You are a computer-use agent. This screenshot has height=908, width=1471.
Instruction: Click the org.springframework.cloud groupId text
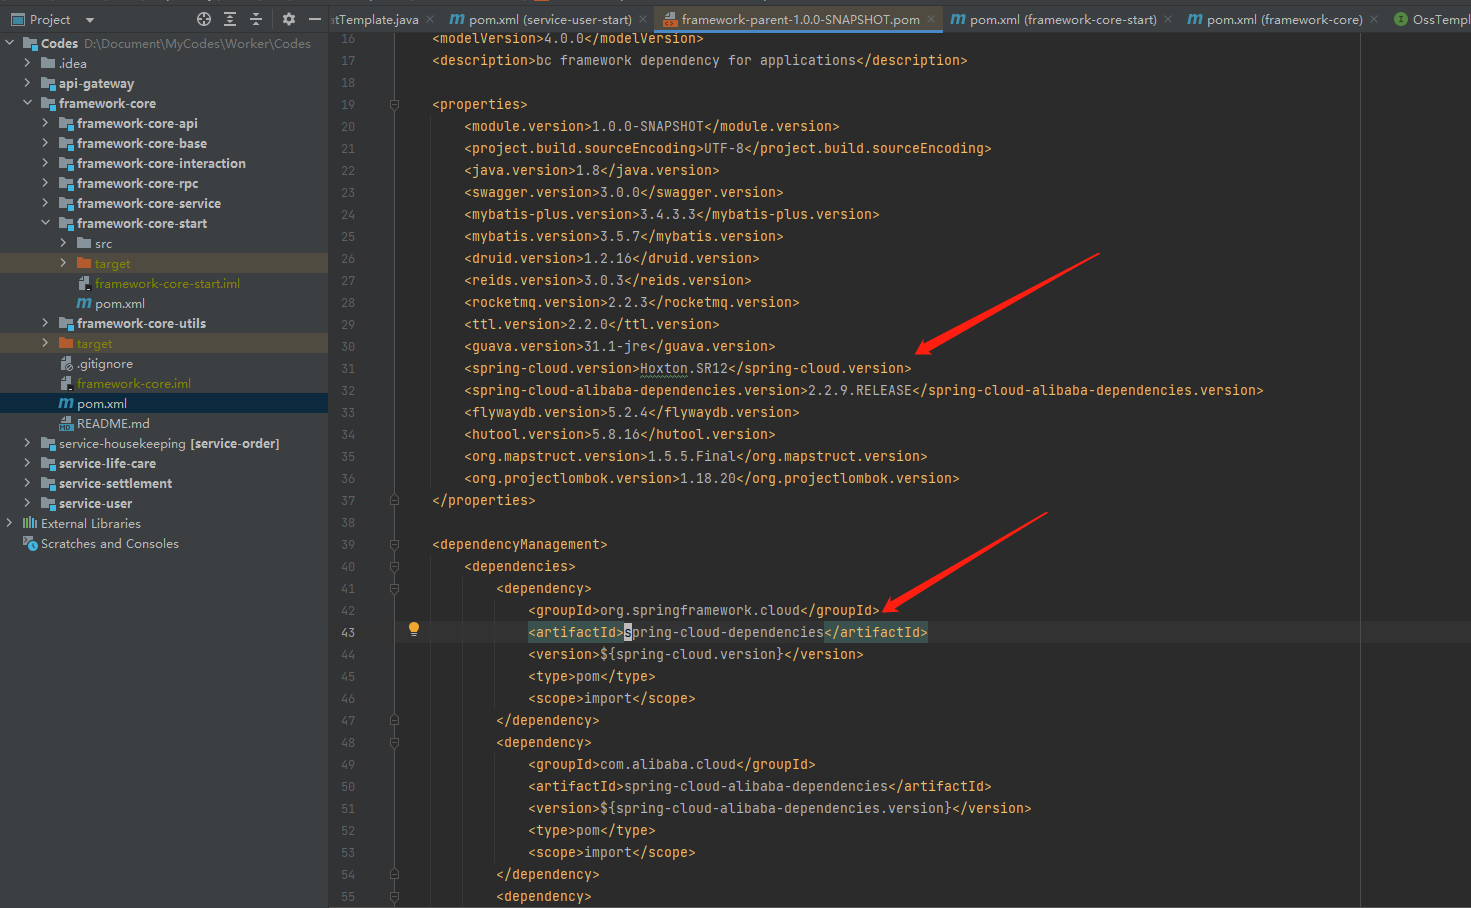700,610
